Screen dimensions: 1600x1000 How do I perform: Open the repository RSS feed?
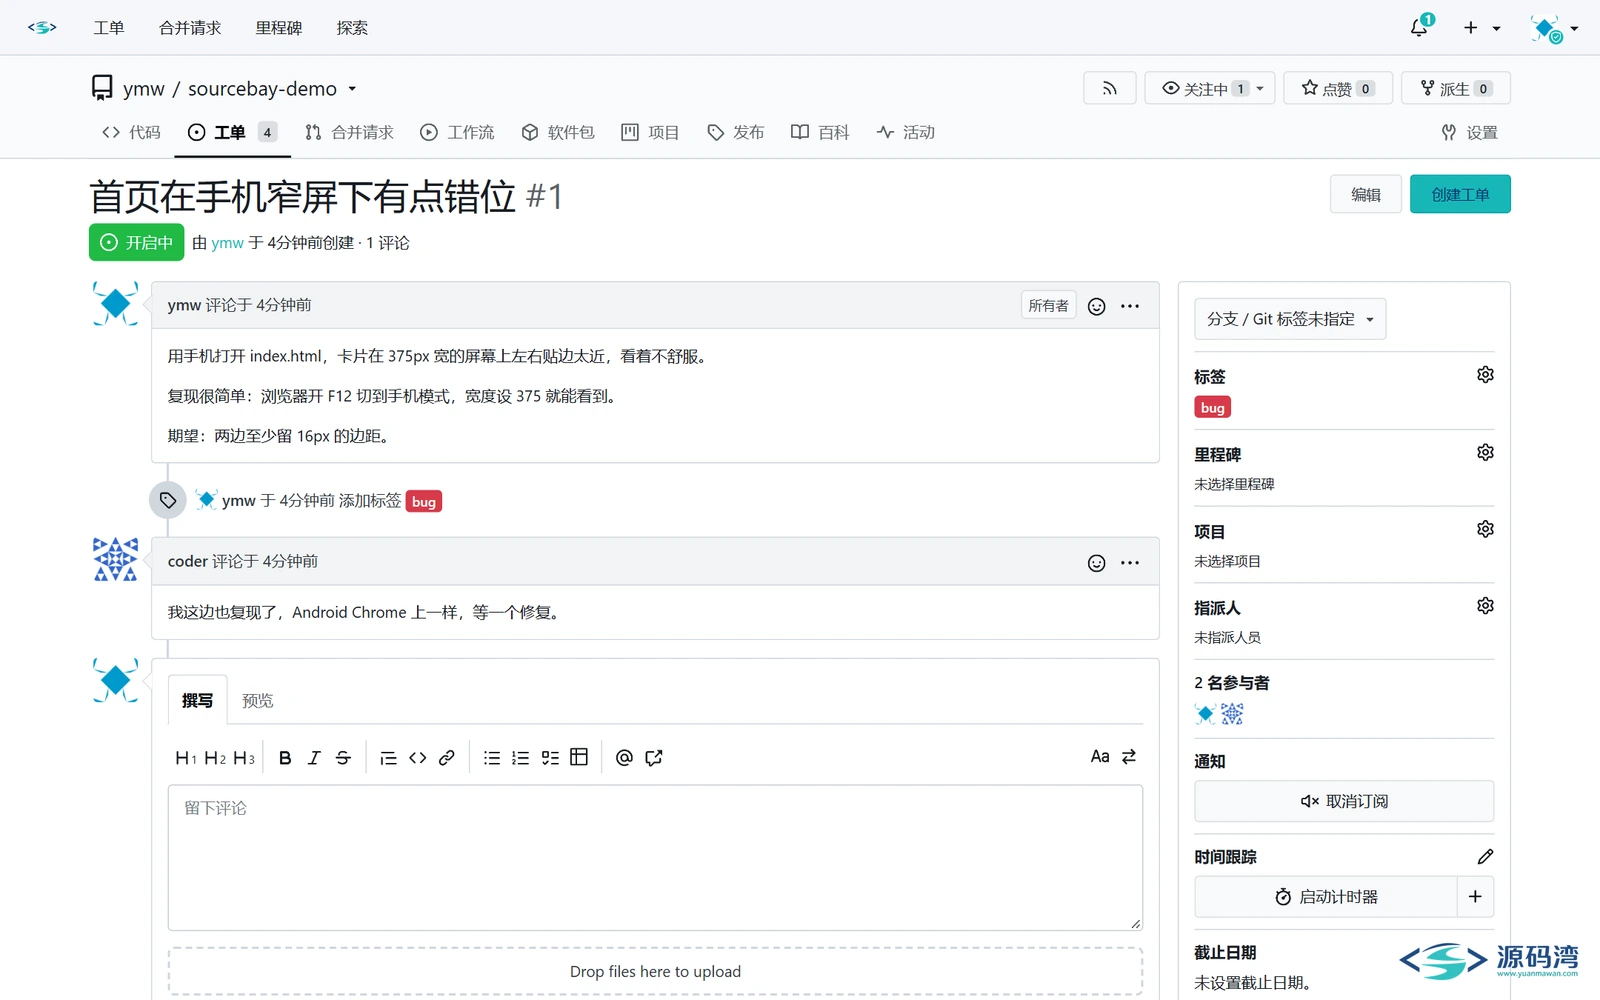coord(1110,88)
